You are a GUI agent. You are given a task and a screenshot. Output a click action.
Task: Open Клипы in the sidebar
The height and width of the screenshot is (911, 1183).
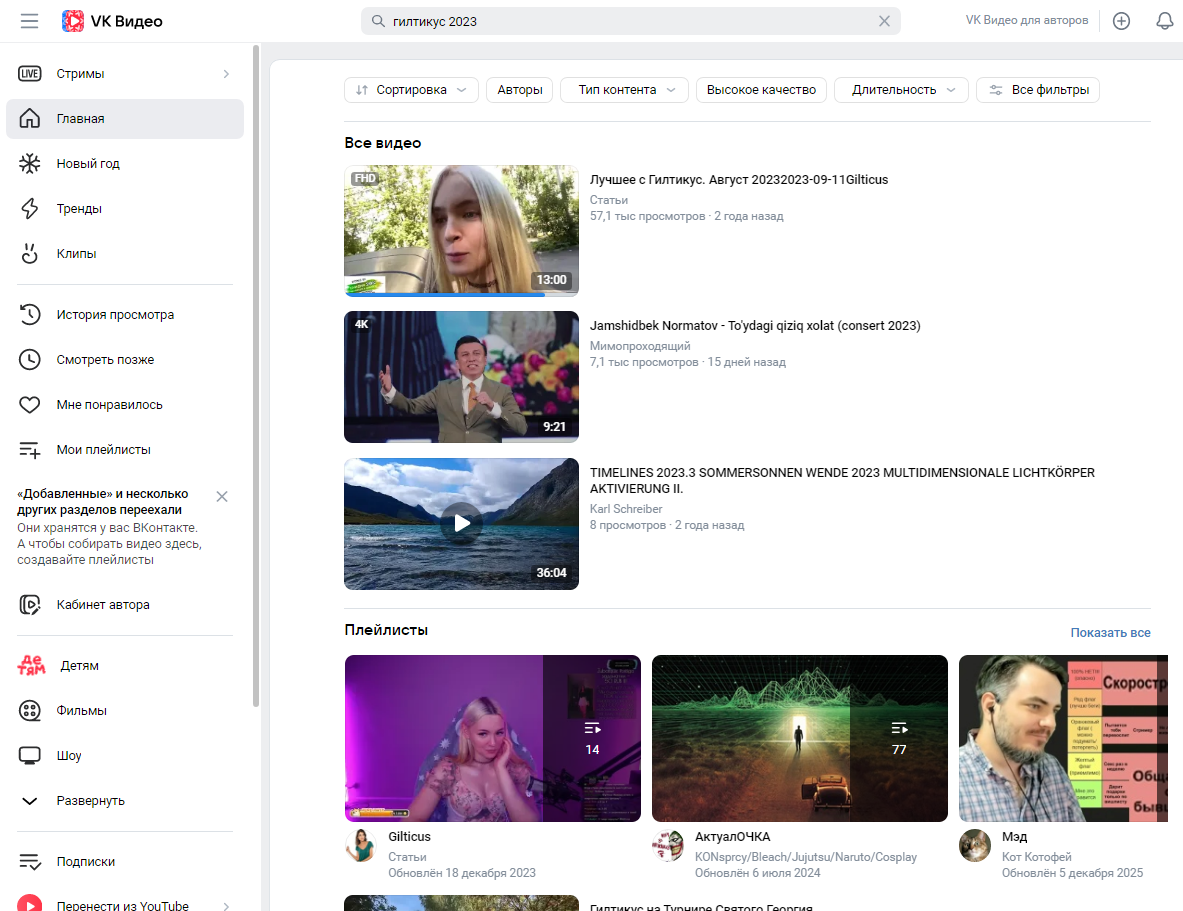[124, 254]
